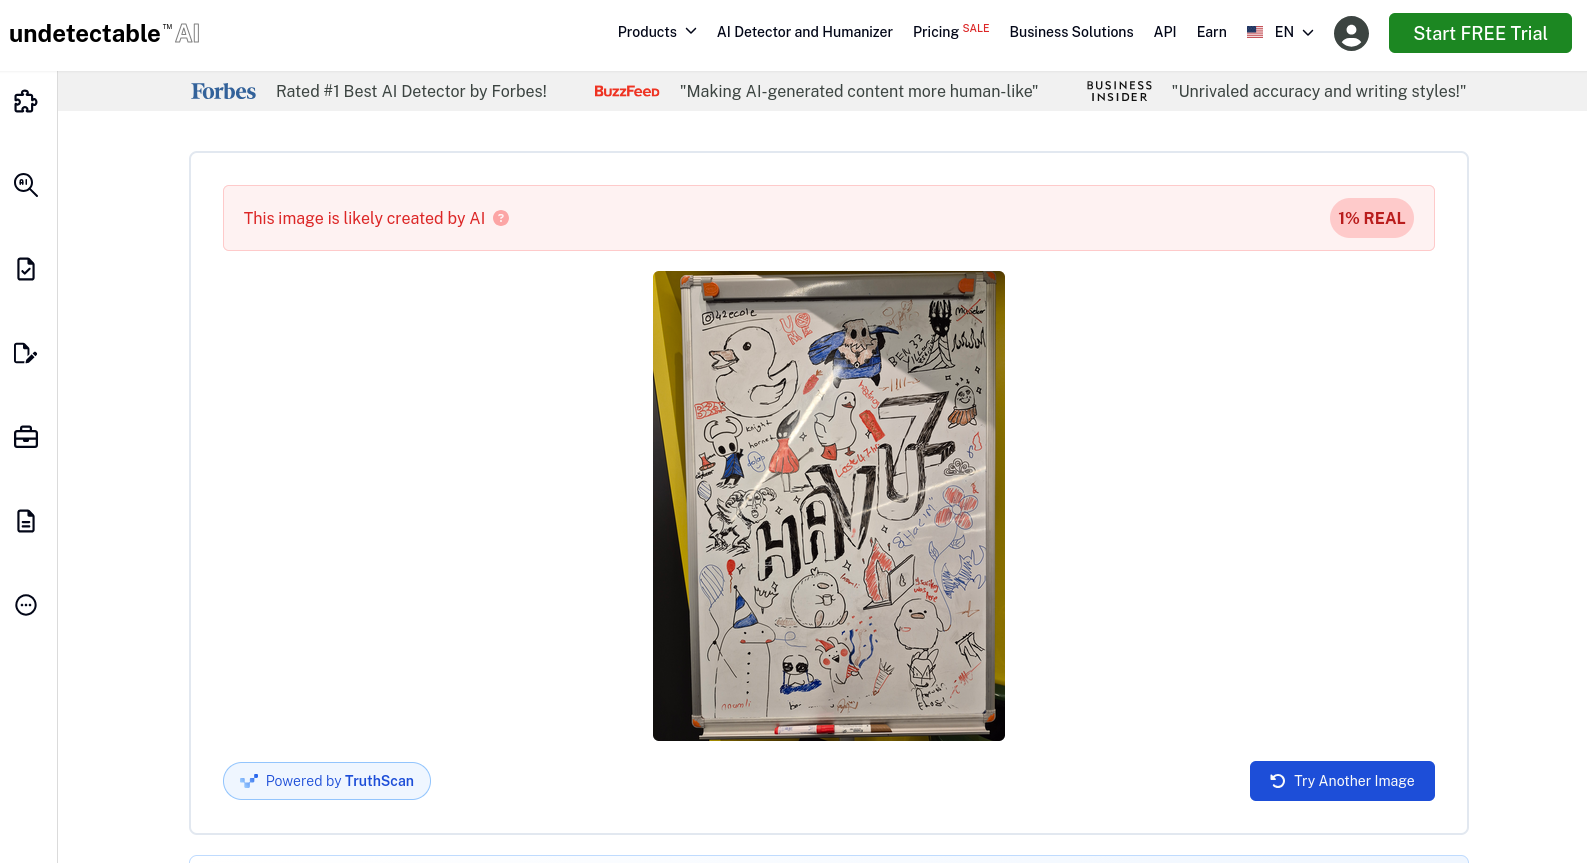The width and height of the screenshot is (1587, 863).
Task: Open the browser extension puzzle icon in sidebar
Action: click(26, 101)
